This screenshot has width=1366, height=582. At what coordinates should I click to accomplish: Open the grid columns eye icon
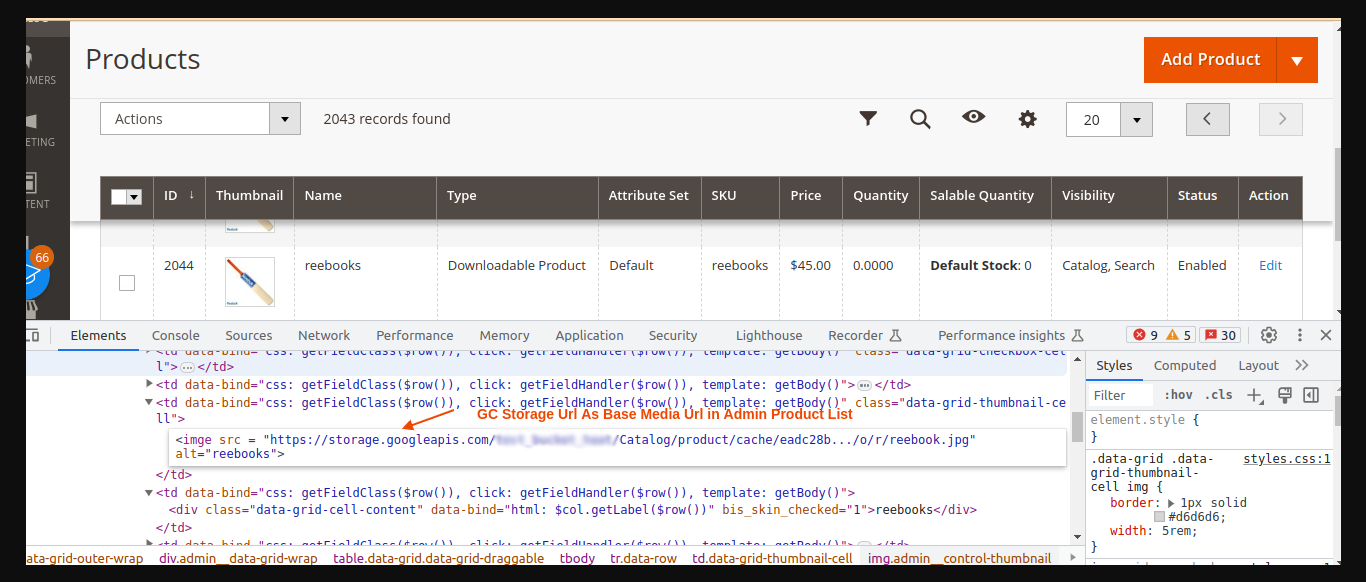(x=973, y=118)
